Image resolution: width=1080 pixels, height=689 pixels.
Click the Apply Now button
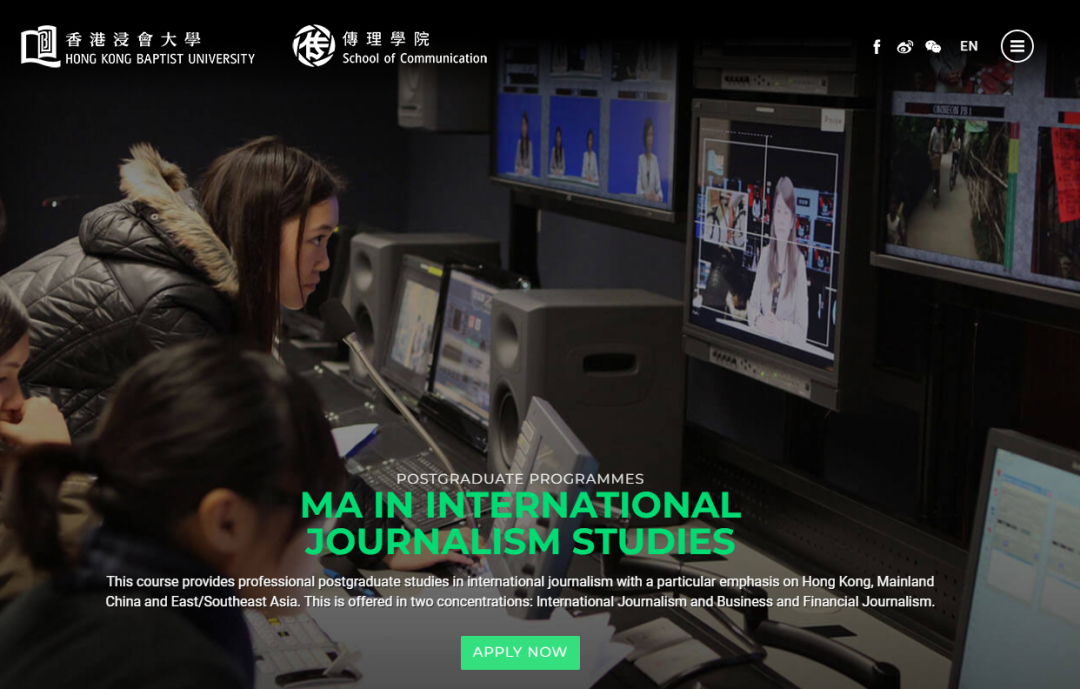point(520,652)
